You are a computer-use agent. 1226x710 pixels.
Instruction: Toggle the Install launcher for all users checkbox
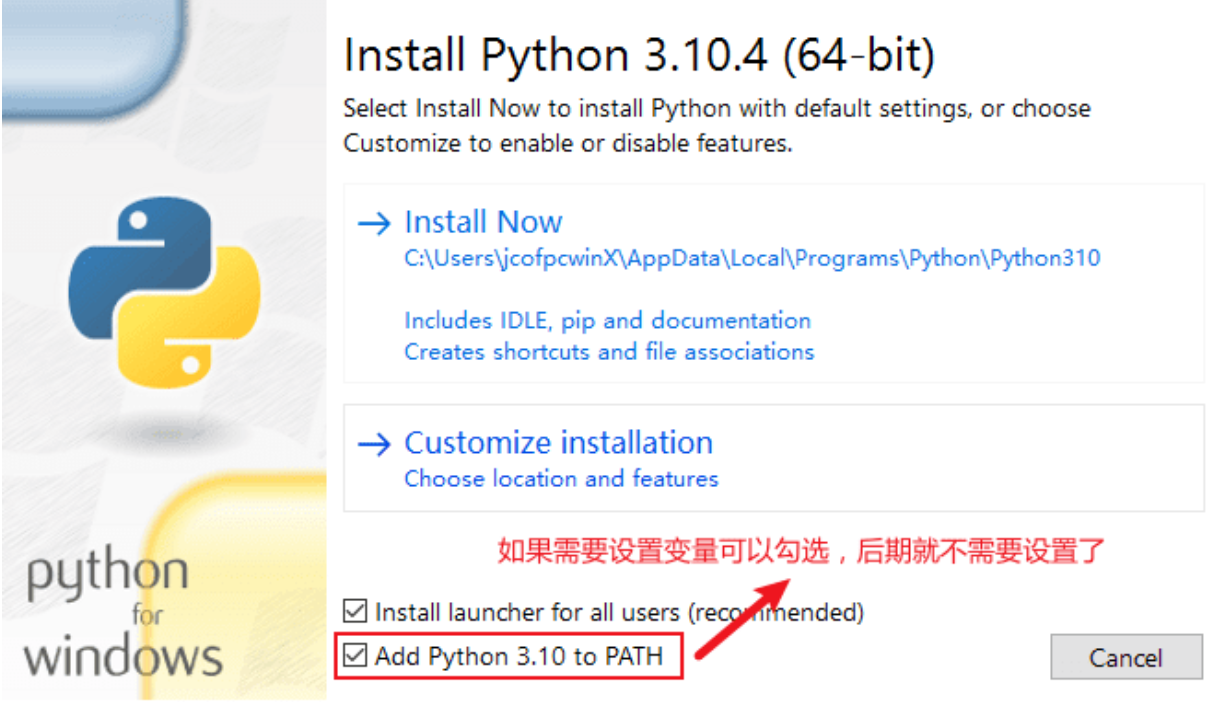[x=354, y=611]
